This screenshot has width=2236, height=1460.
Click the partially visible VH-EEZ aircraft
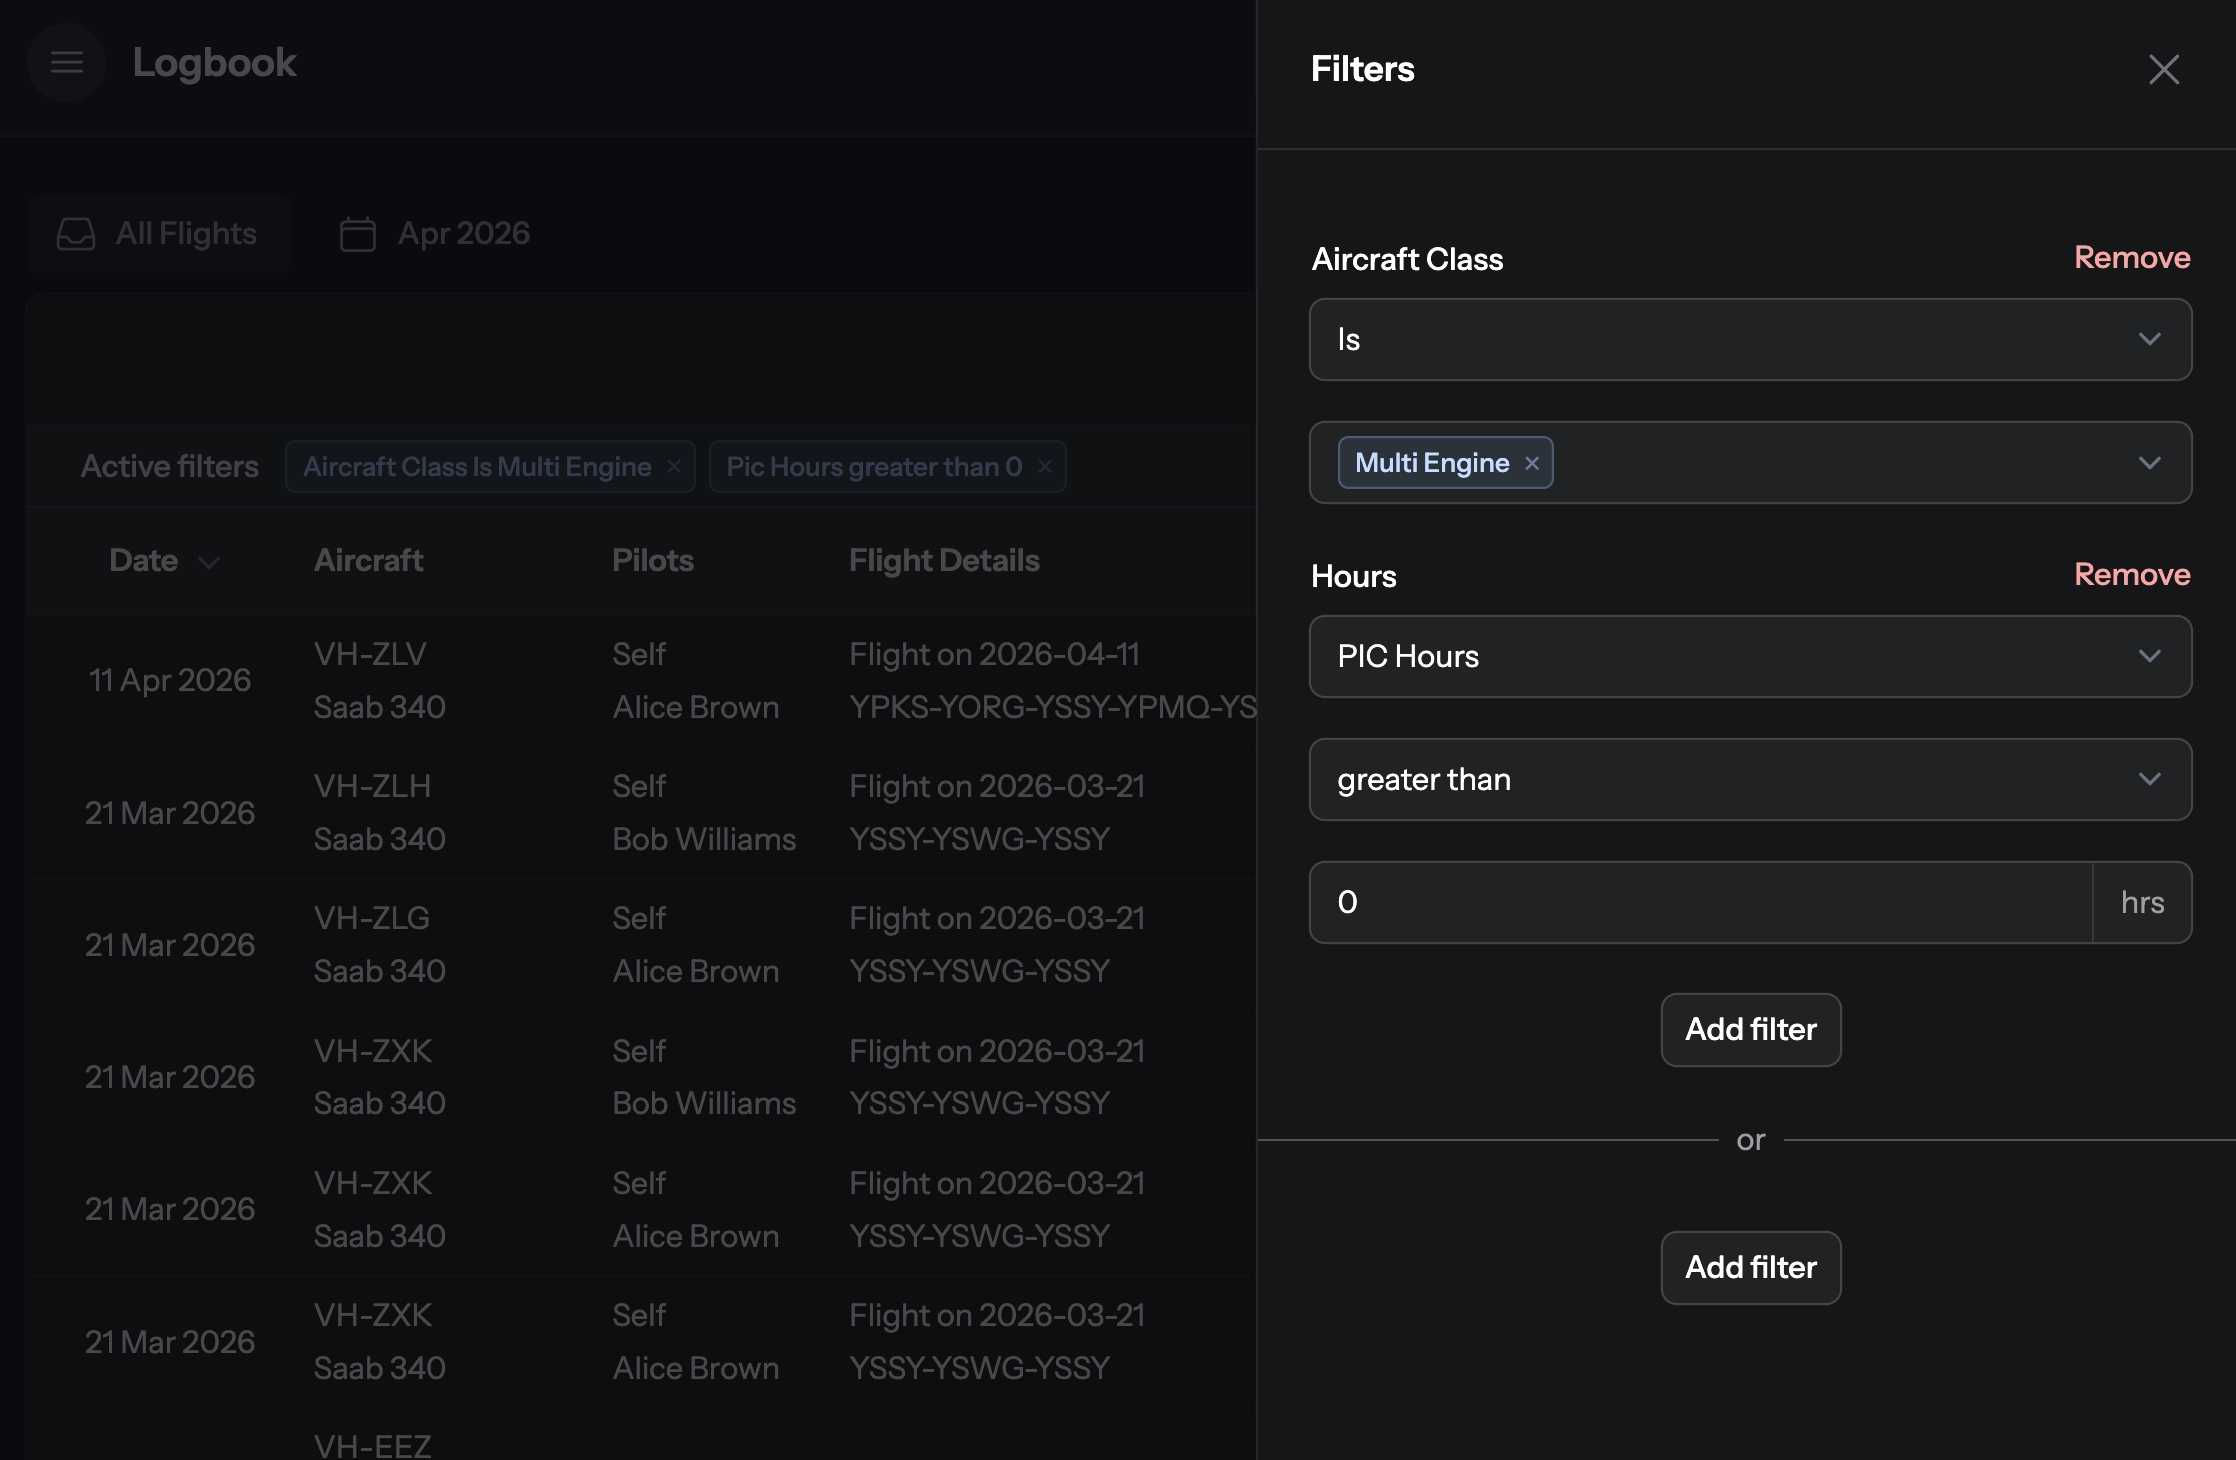click(x=372, y=1445)
